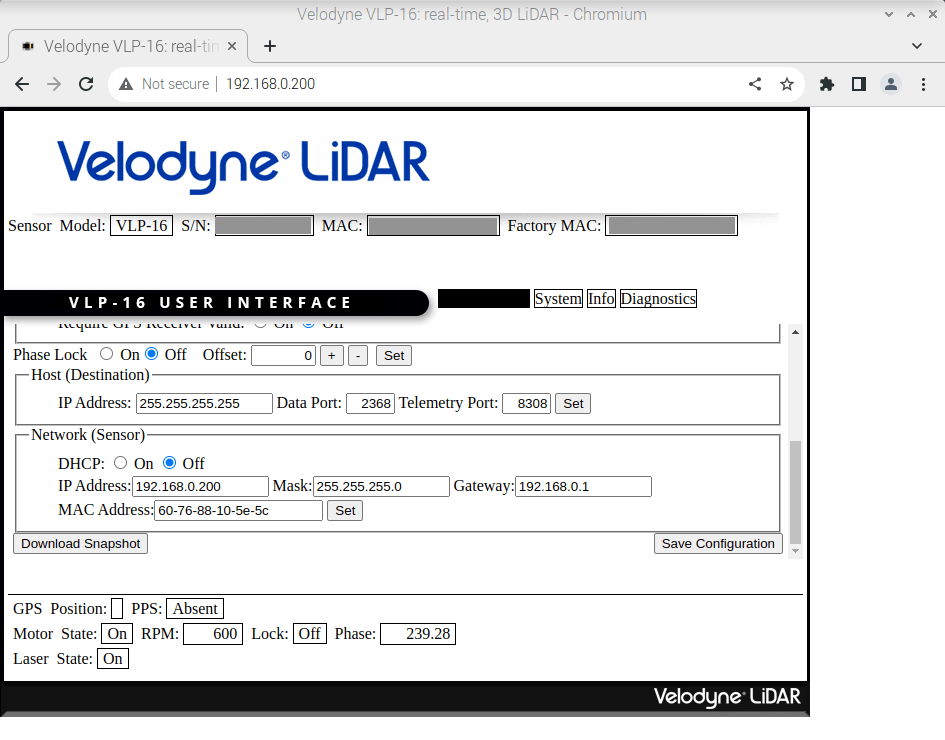
Task: Bookmark this page with the star icon
Action: point(787,84)
